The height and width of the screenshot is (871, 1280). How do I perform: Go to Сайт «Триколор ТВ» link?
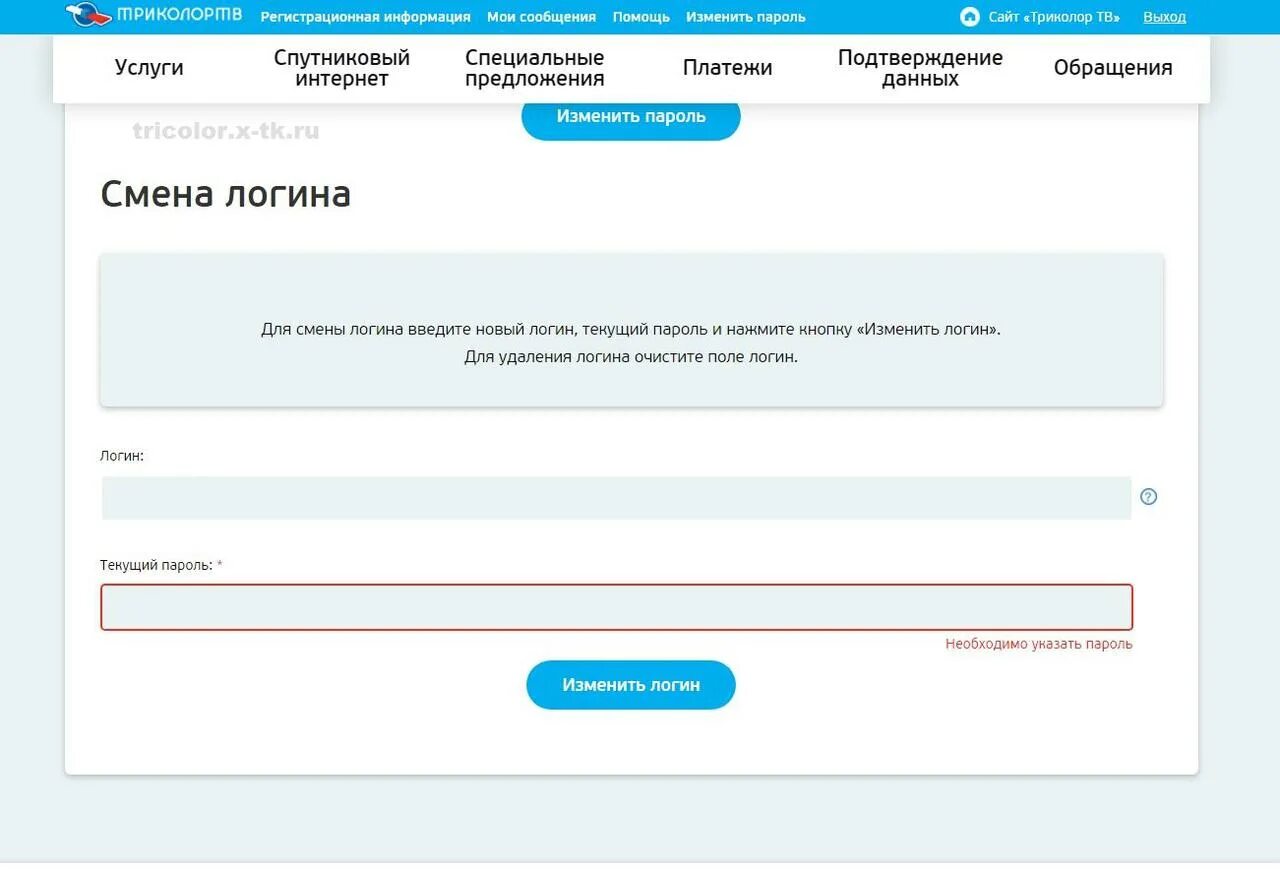[x=1054, y=17]
